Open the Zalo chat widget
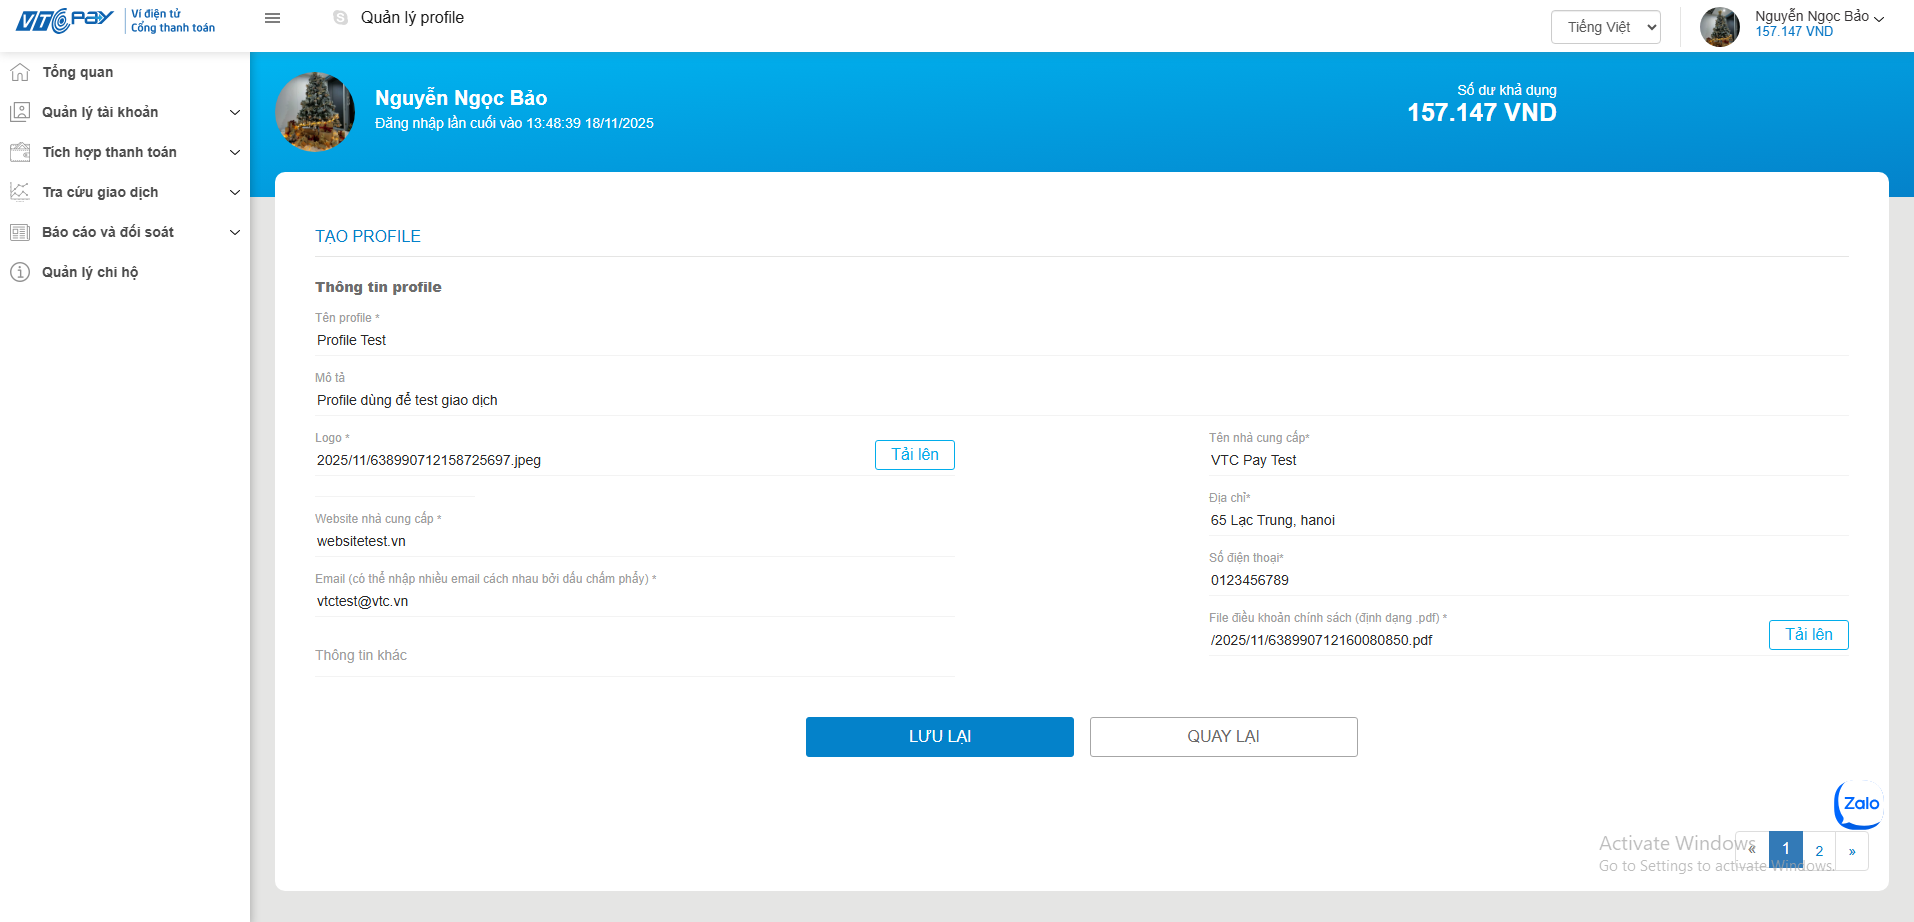The image size is (1914, 922). 1859,804
